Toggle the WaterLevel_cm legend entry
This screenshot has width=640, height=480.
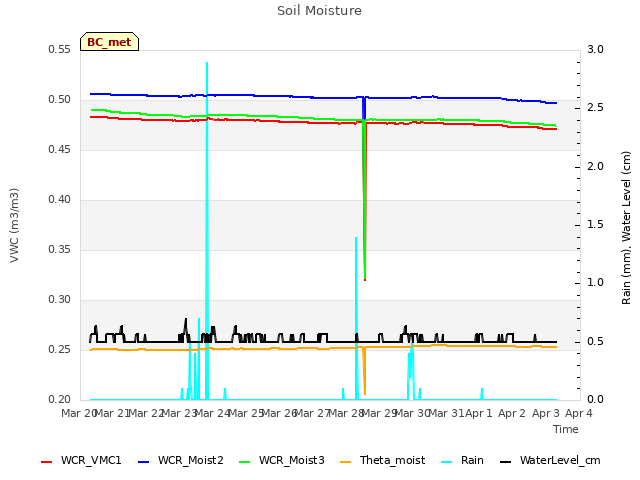(550, 461)
